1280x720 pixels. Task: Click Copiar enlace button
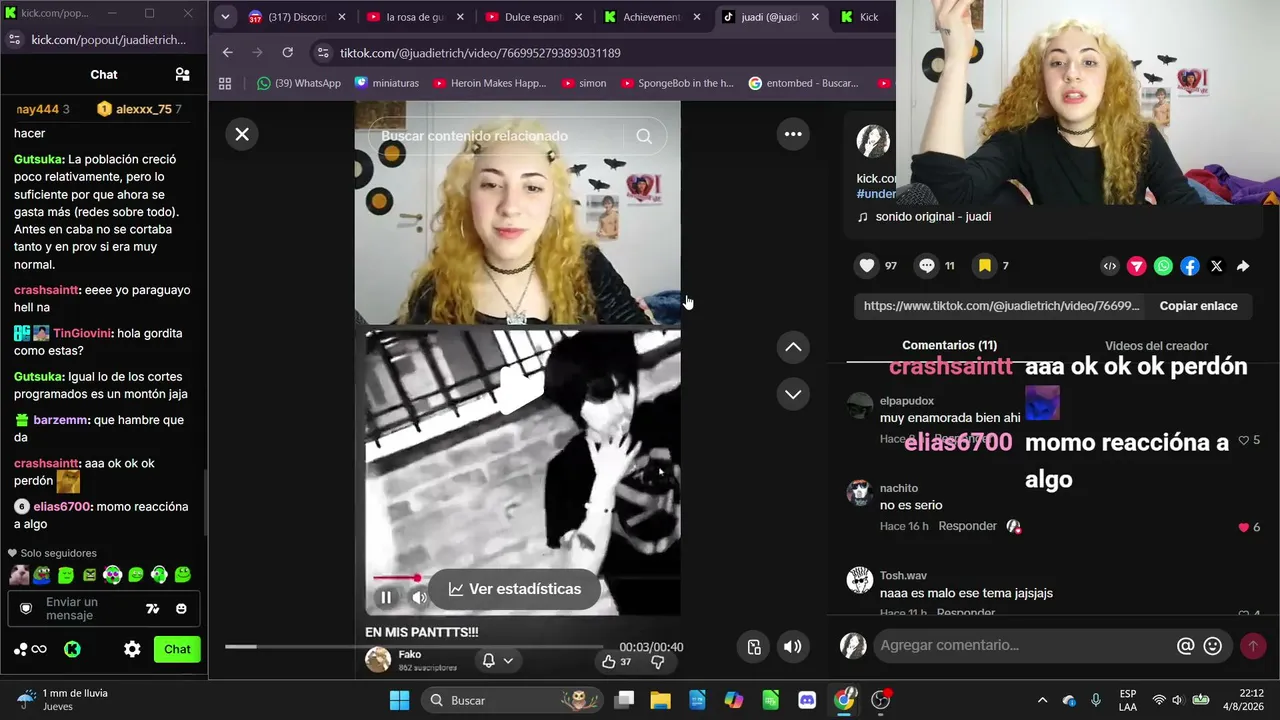click(x=1198, y=306)
